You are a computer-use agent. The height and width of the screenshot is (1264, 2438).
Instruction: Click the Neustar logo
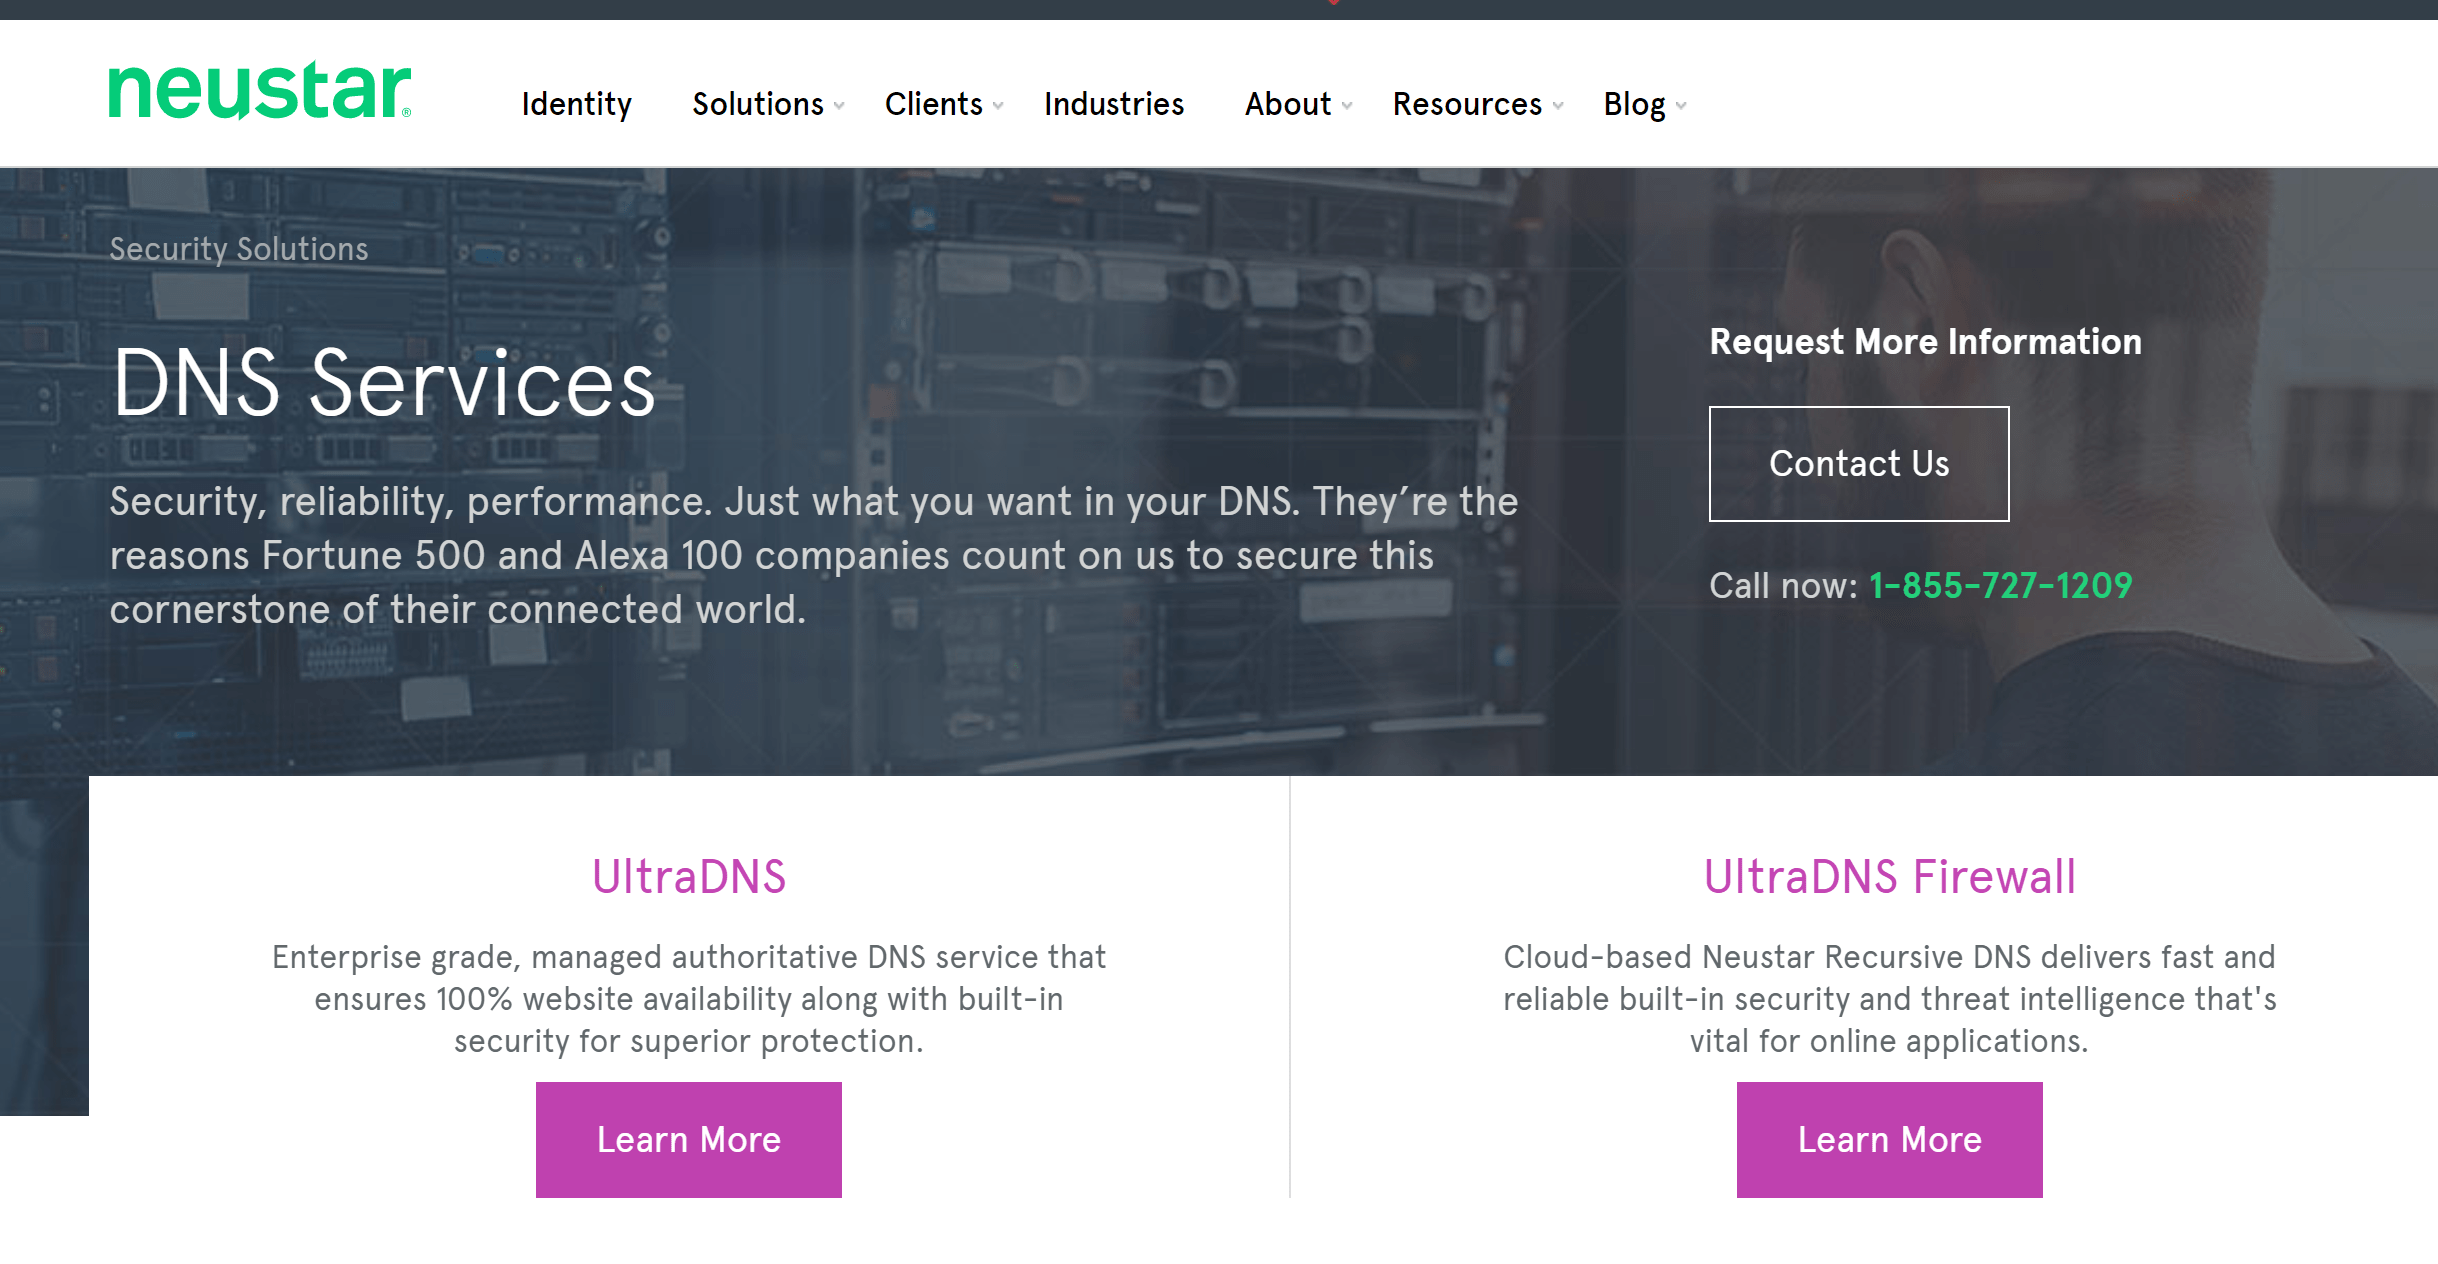click(259, 91)
